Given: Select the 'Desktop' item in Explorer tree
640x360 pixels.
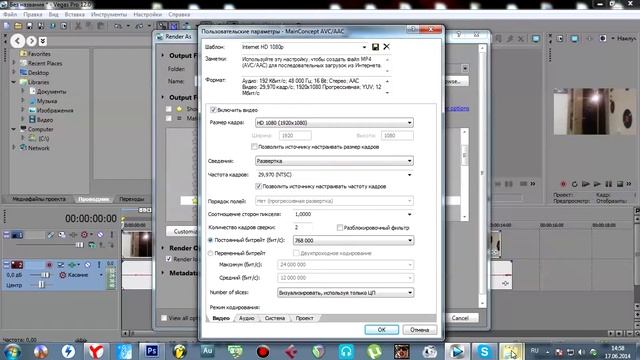Looking at the screenshot, I should coord(38,73).
